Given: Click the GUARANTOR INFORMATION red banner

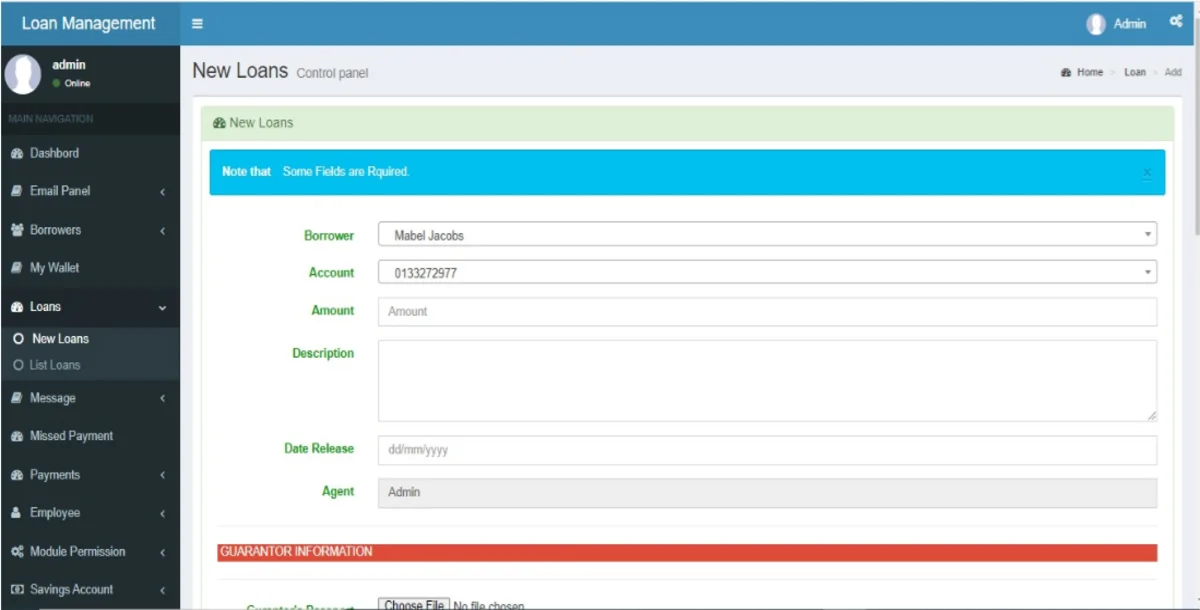Looking at the screenshot, I should tap(687, 552).
